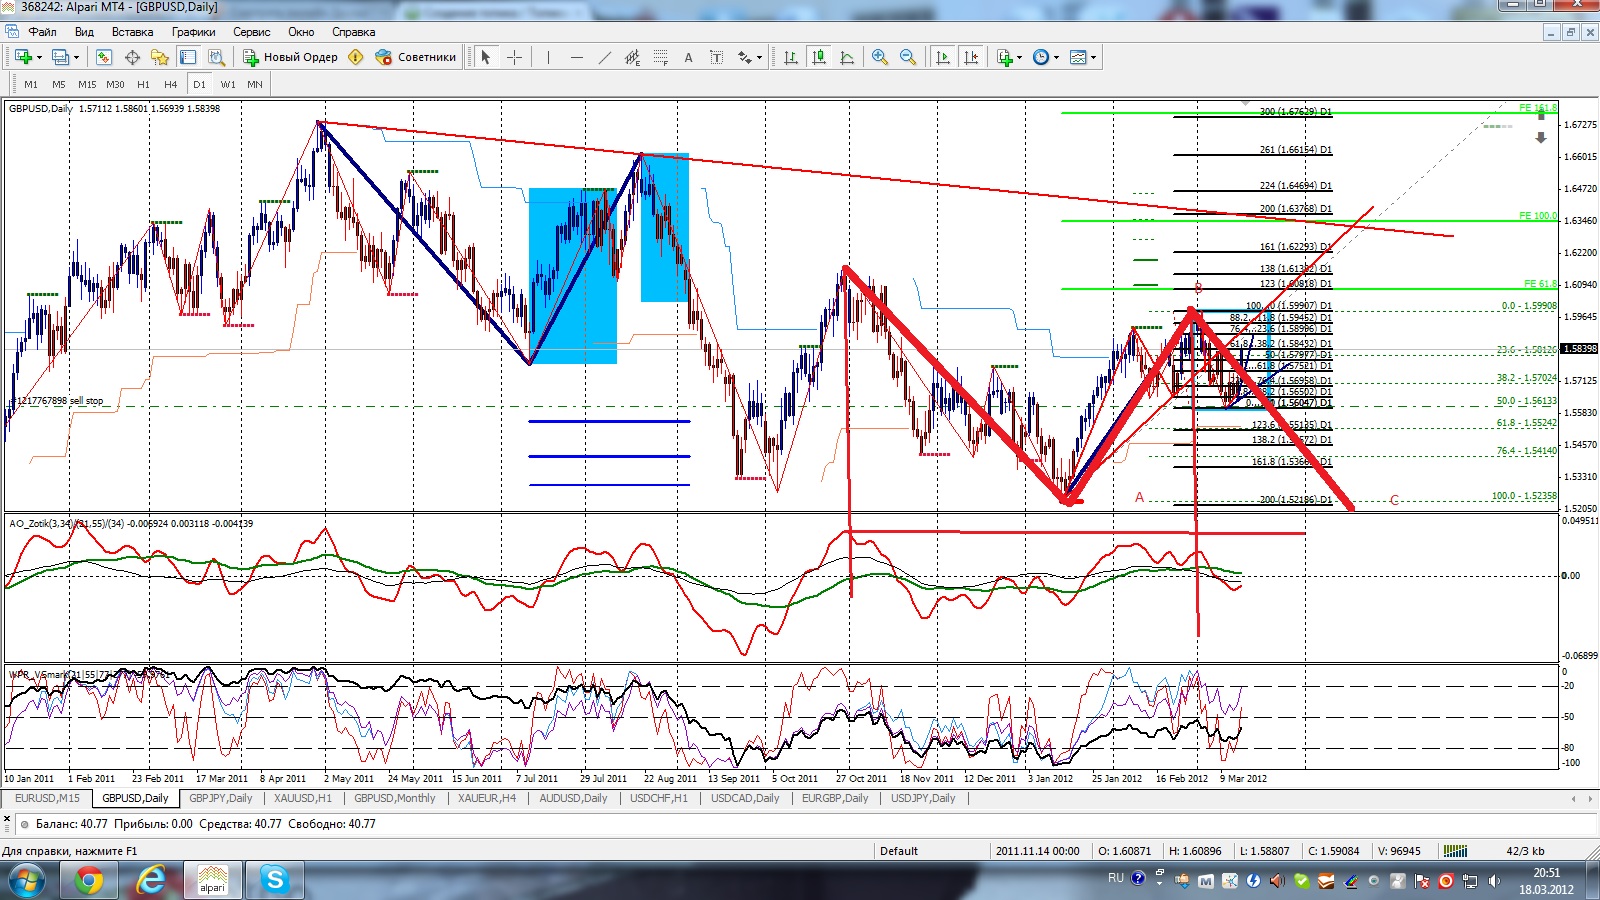Open Skype from the Windows taskbar

click(274, 880)
